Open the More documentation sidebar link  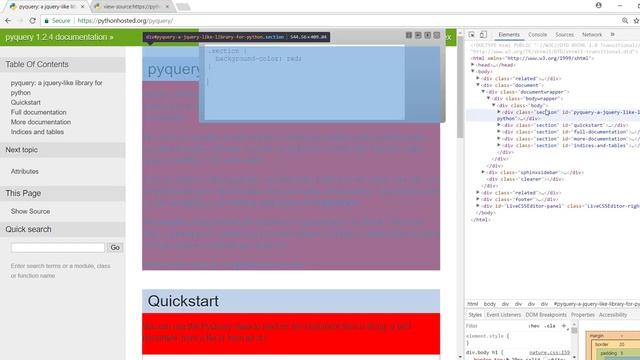pyautogui.click(x=41, y=122)
